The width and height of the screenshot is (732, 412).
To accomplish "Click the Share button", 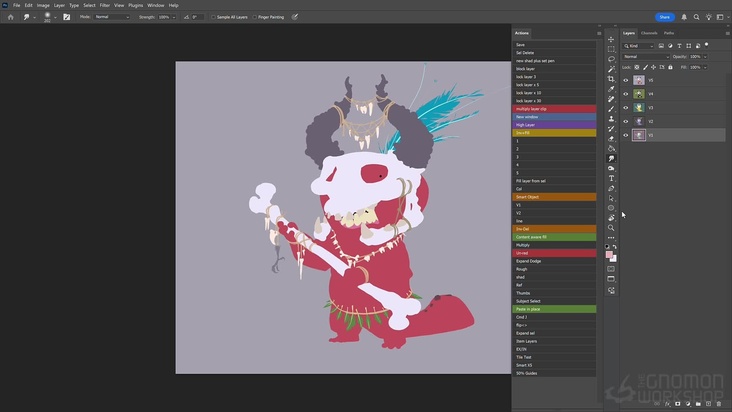I will coord(664,17).
